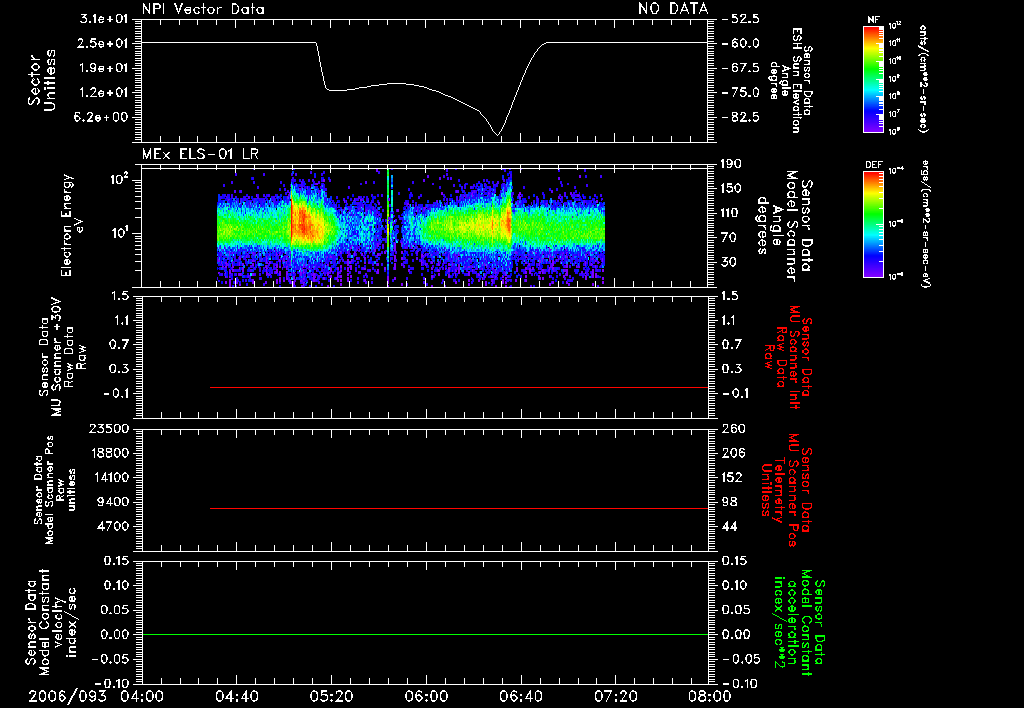Click the '04:00' time axis label
1024x708 pixels.
tap(142, 696)
